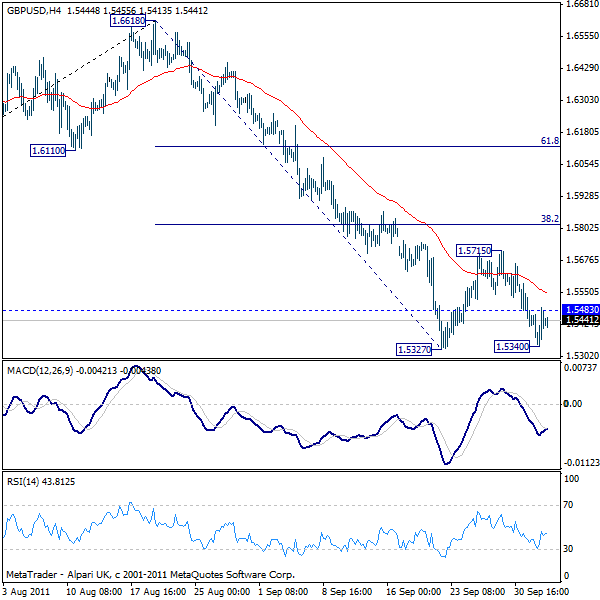The image size is (600, 600).
Task: Click the 17 Aug 16:00 date label
Action: 158,592
